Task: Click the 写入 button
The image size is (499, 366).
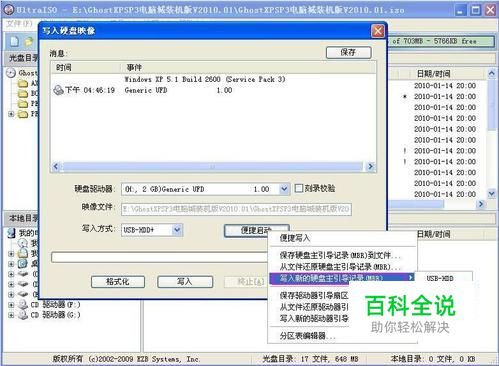Action: click(x=185, y=282)
